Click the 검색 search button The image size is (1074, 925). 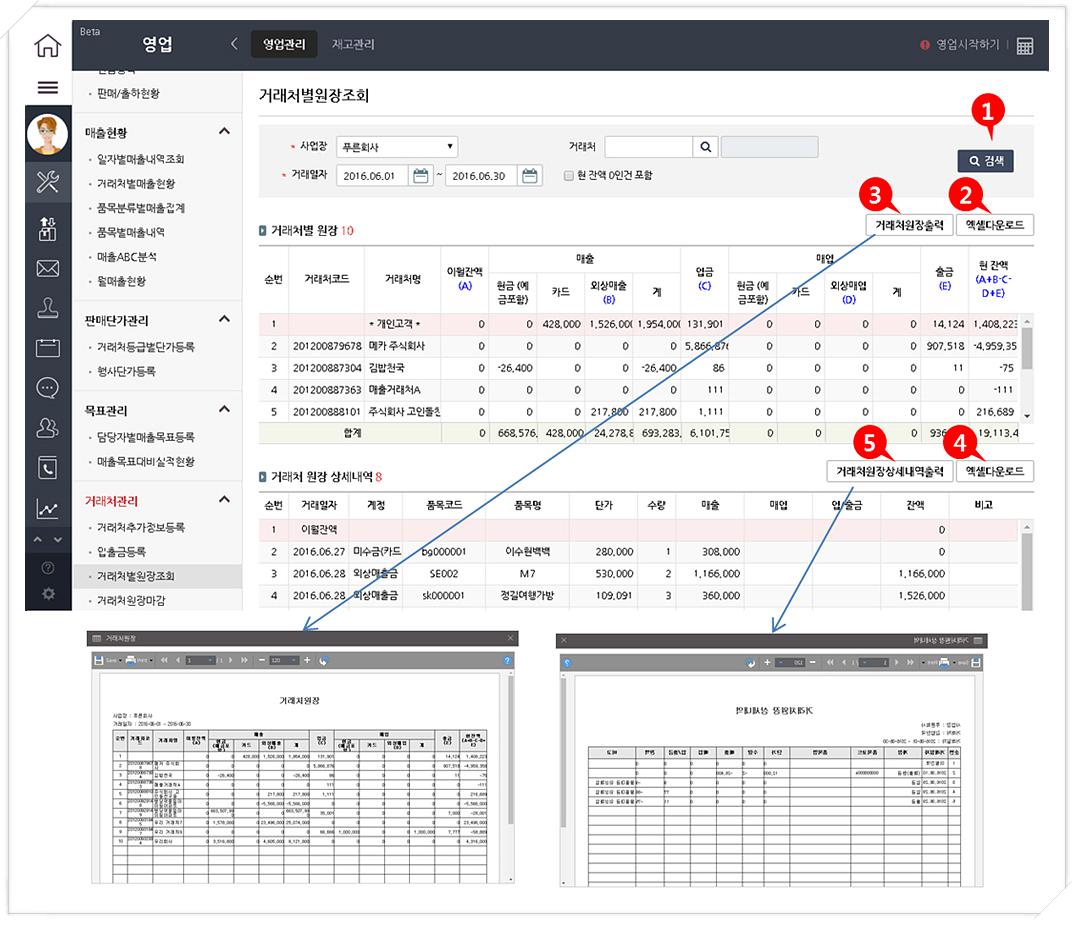[985, 161]
